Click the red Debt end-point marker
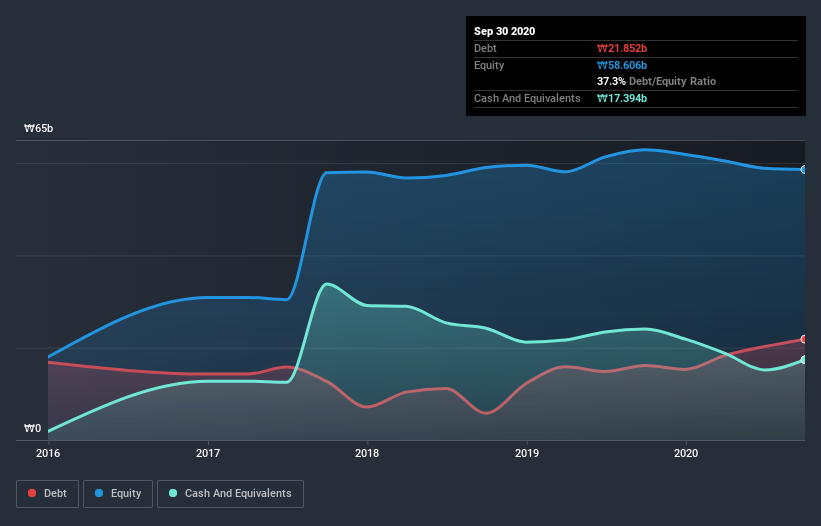The image size is (821, 526). pos(803,339)
